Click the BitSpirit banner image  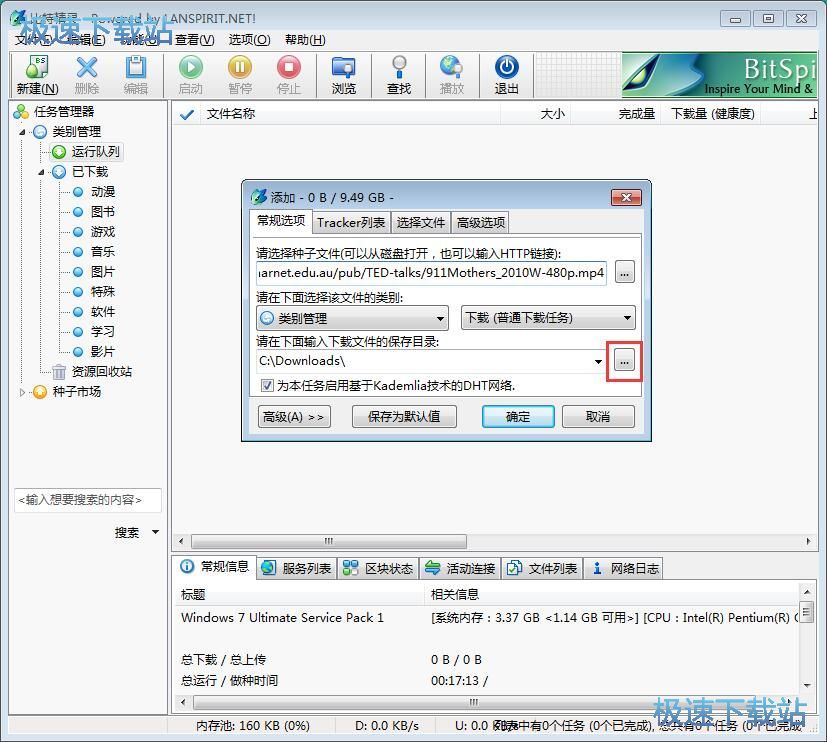[x=719, y=75]
